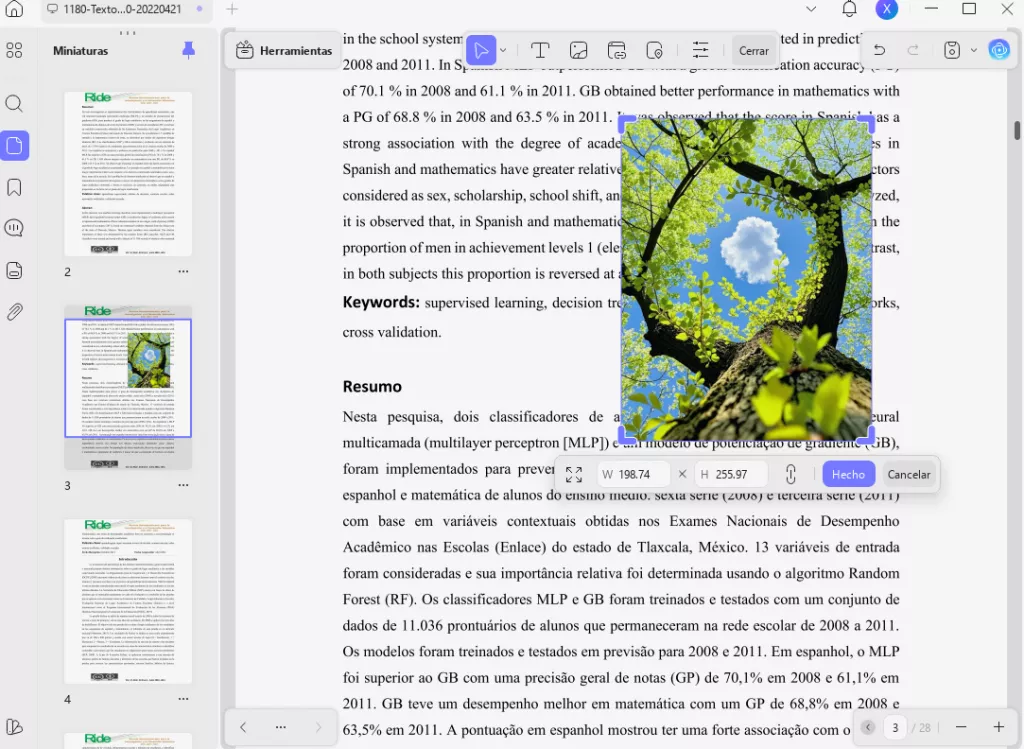
Task: Select the Text editing tool
Action: 540,50
